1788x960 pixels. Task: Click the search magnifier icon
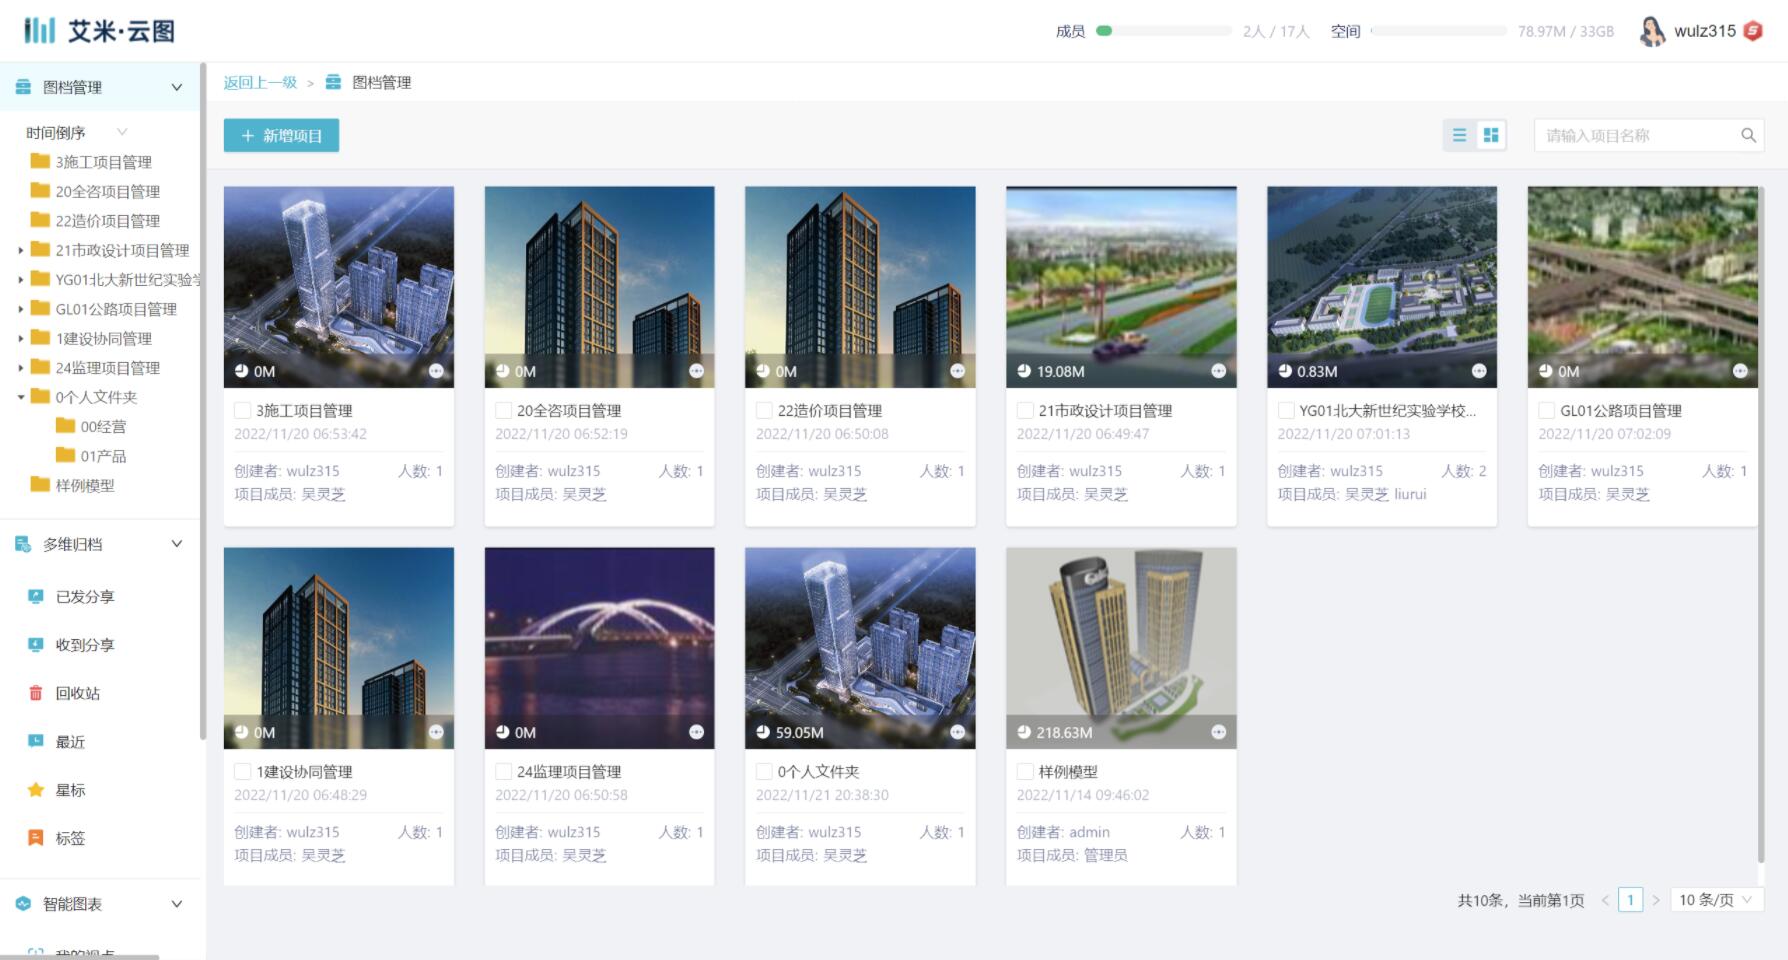(1748, 135)
